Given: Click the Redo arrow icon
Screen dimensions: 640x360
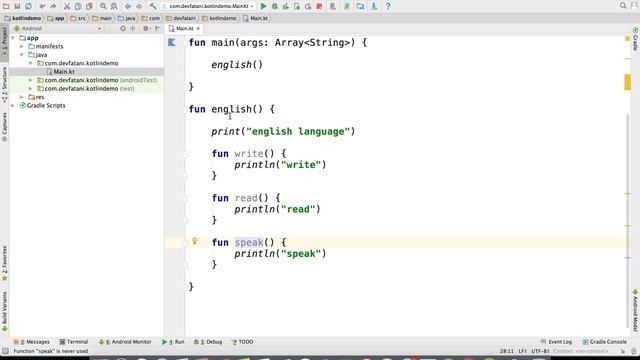Looking at the screenshot, I should tap(53, 6).
